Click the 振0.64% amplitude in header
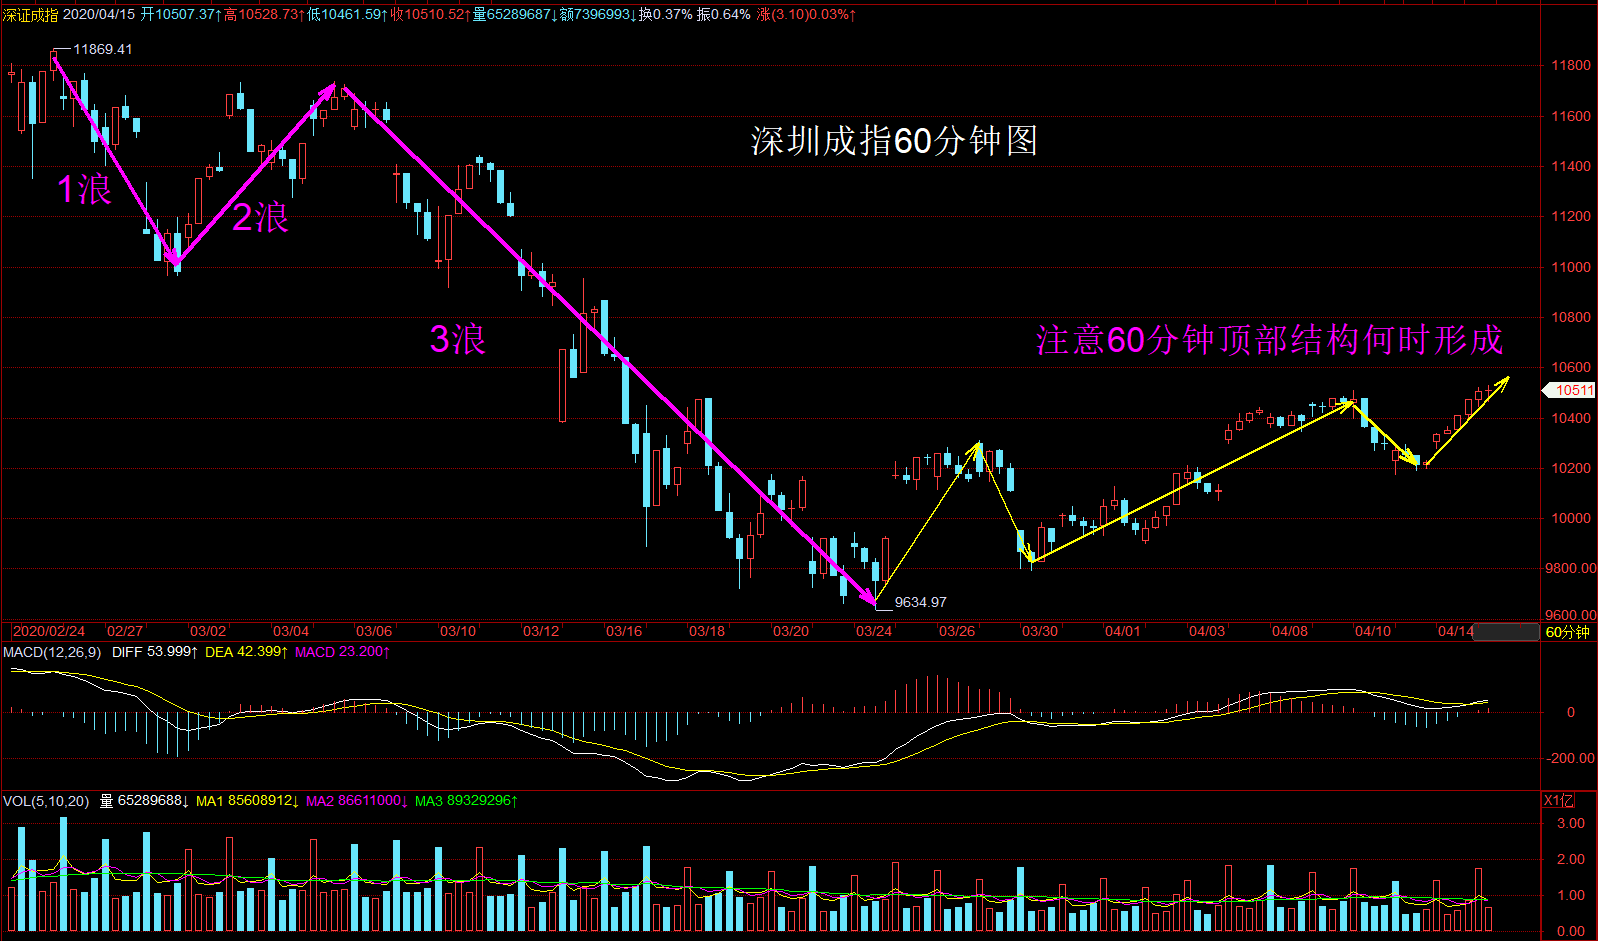 tap(724, 15)
